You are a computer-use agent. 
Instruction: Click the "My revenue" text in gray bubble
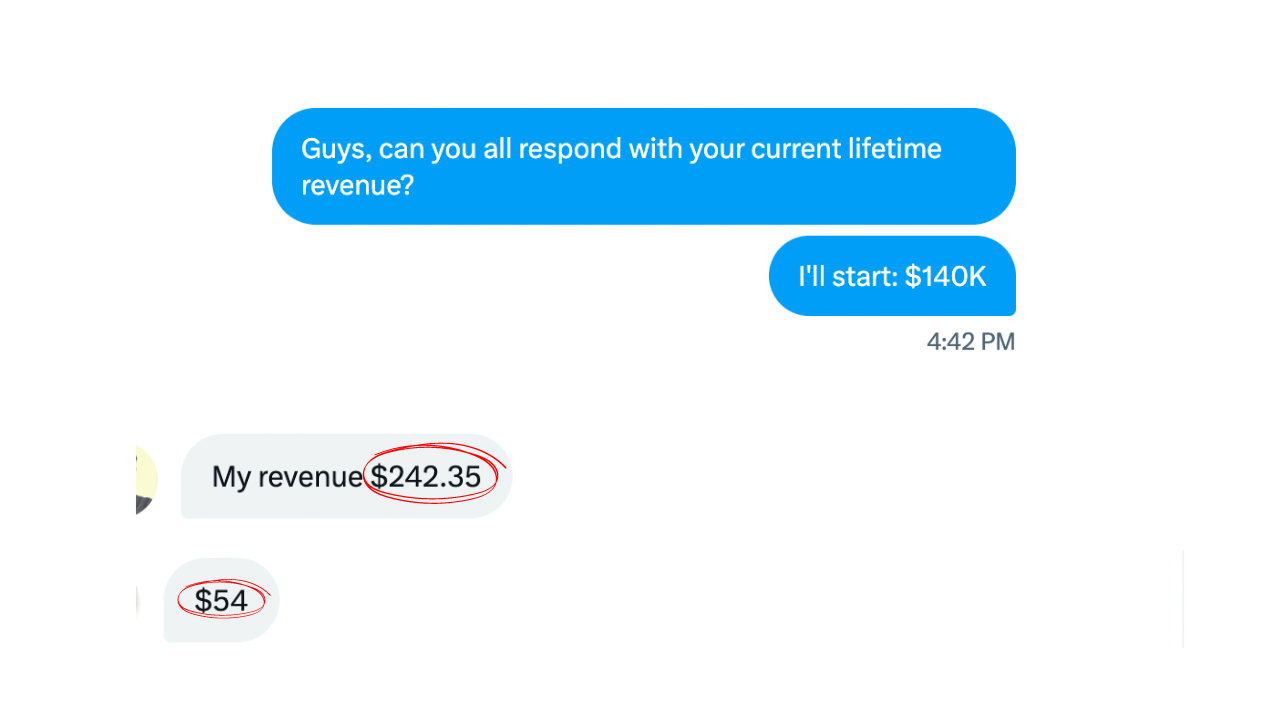coord(287,477)
